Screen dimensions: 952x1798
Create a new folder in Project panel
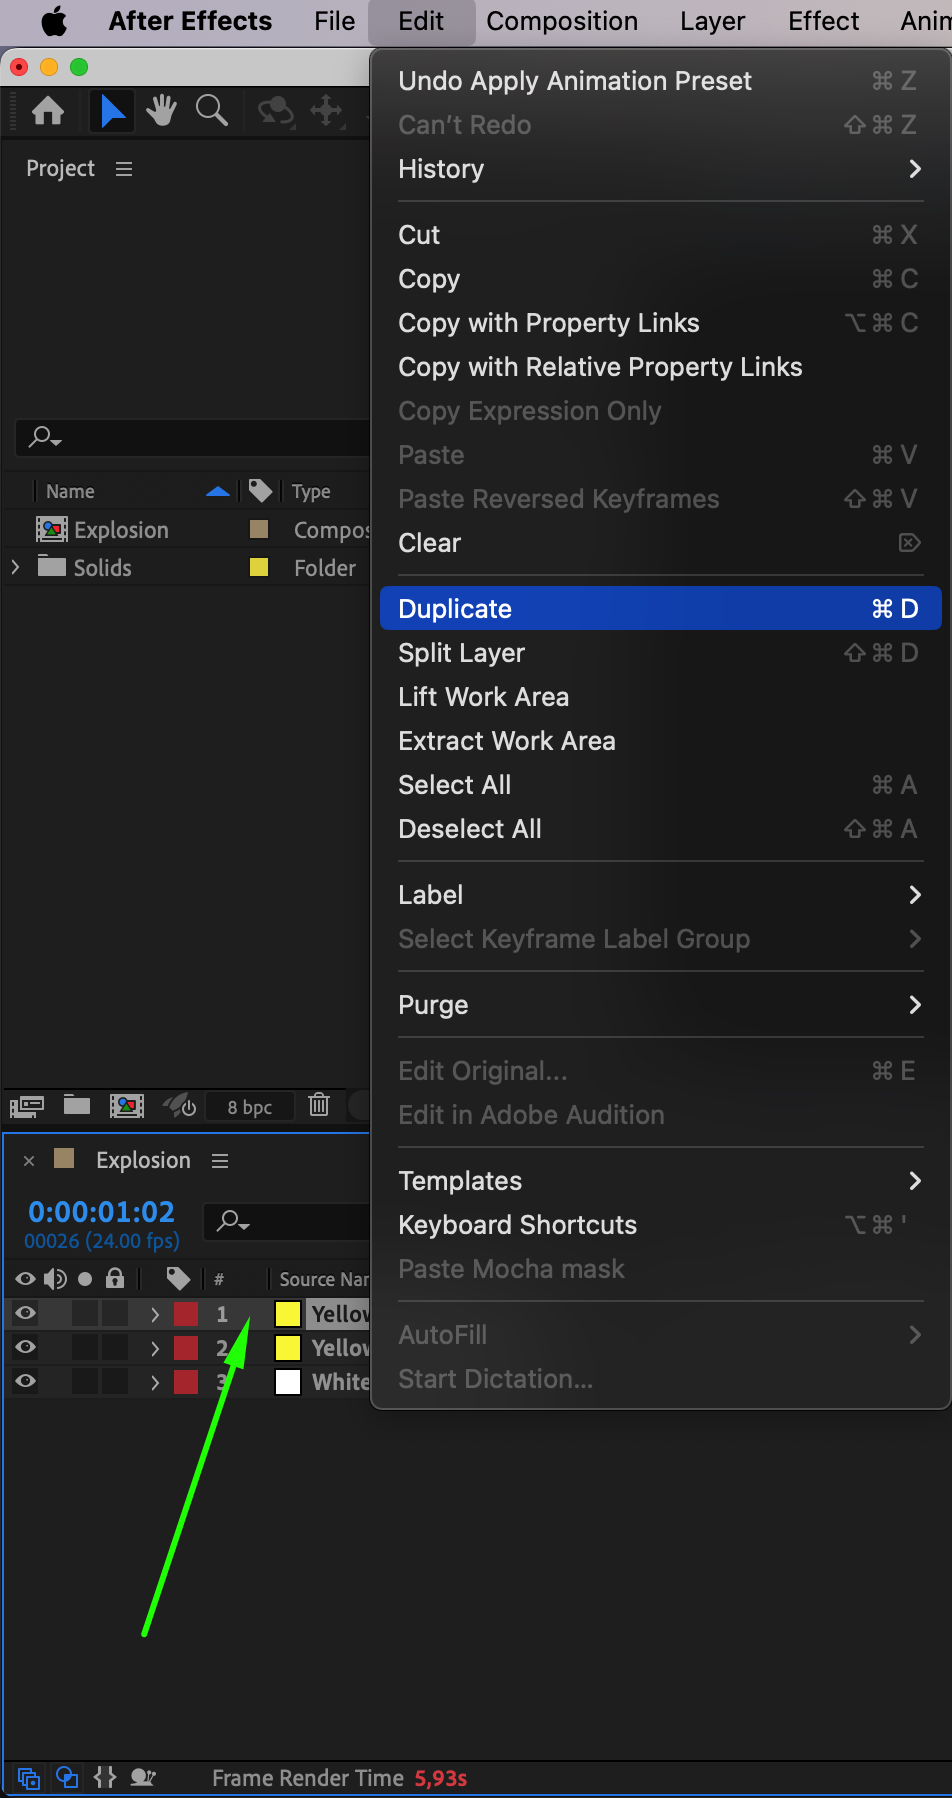click(77, 1105)
